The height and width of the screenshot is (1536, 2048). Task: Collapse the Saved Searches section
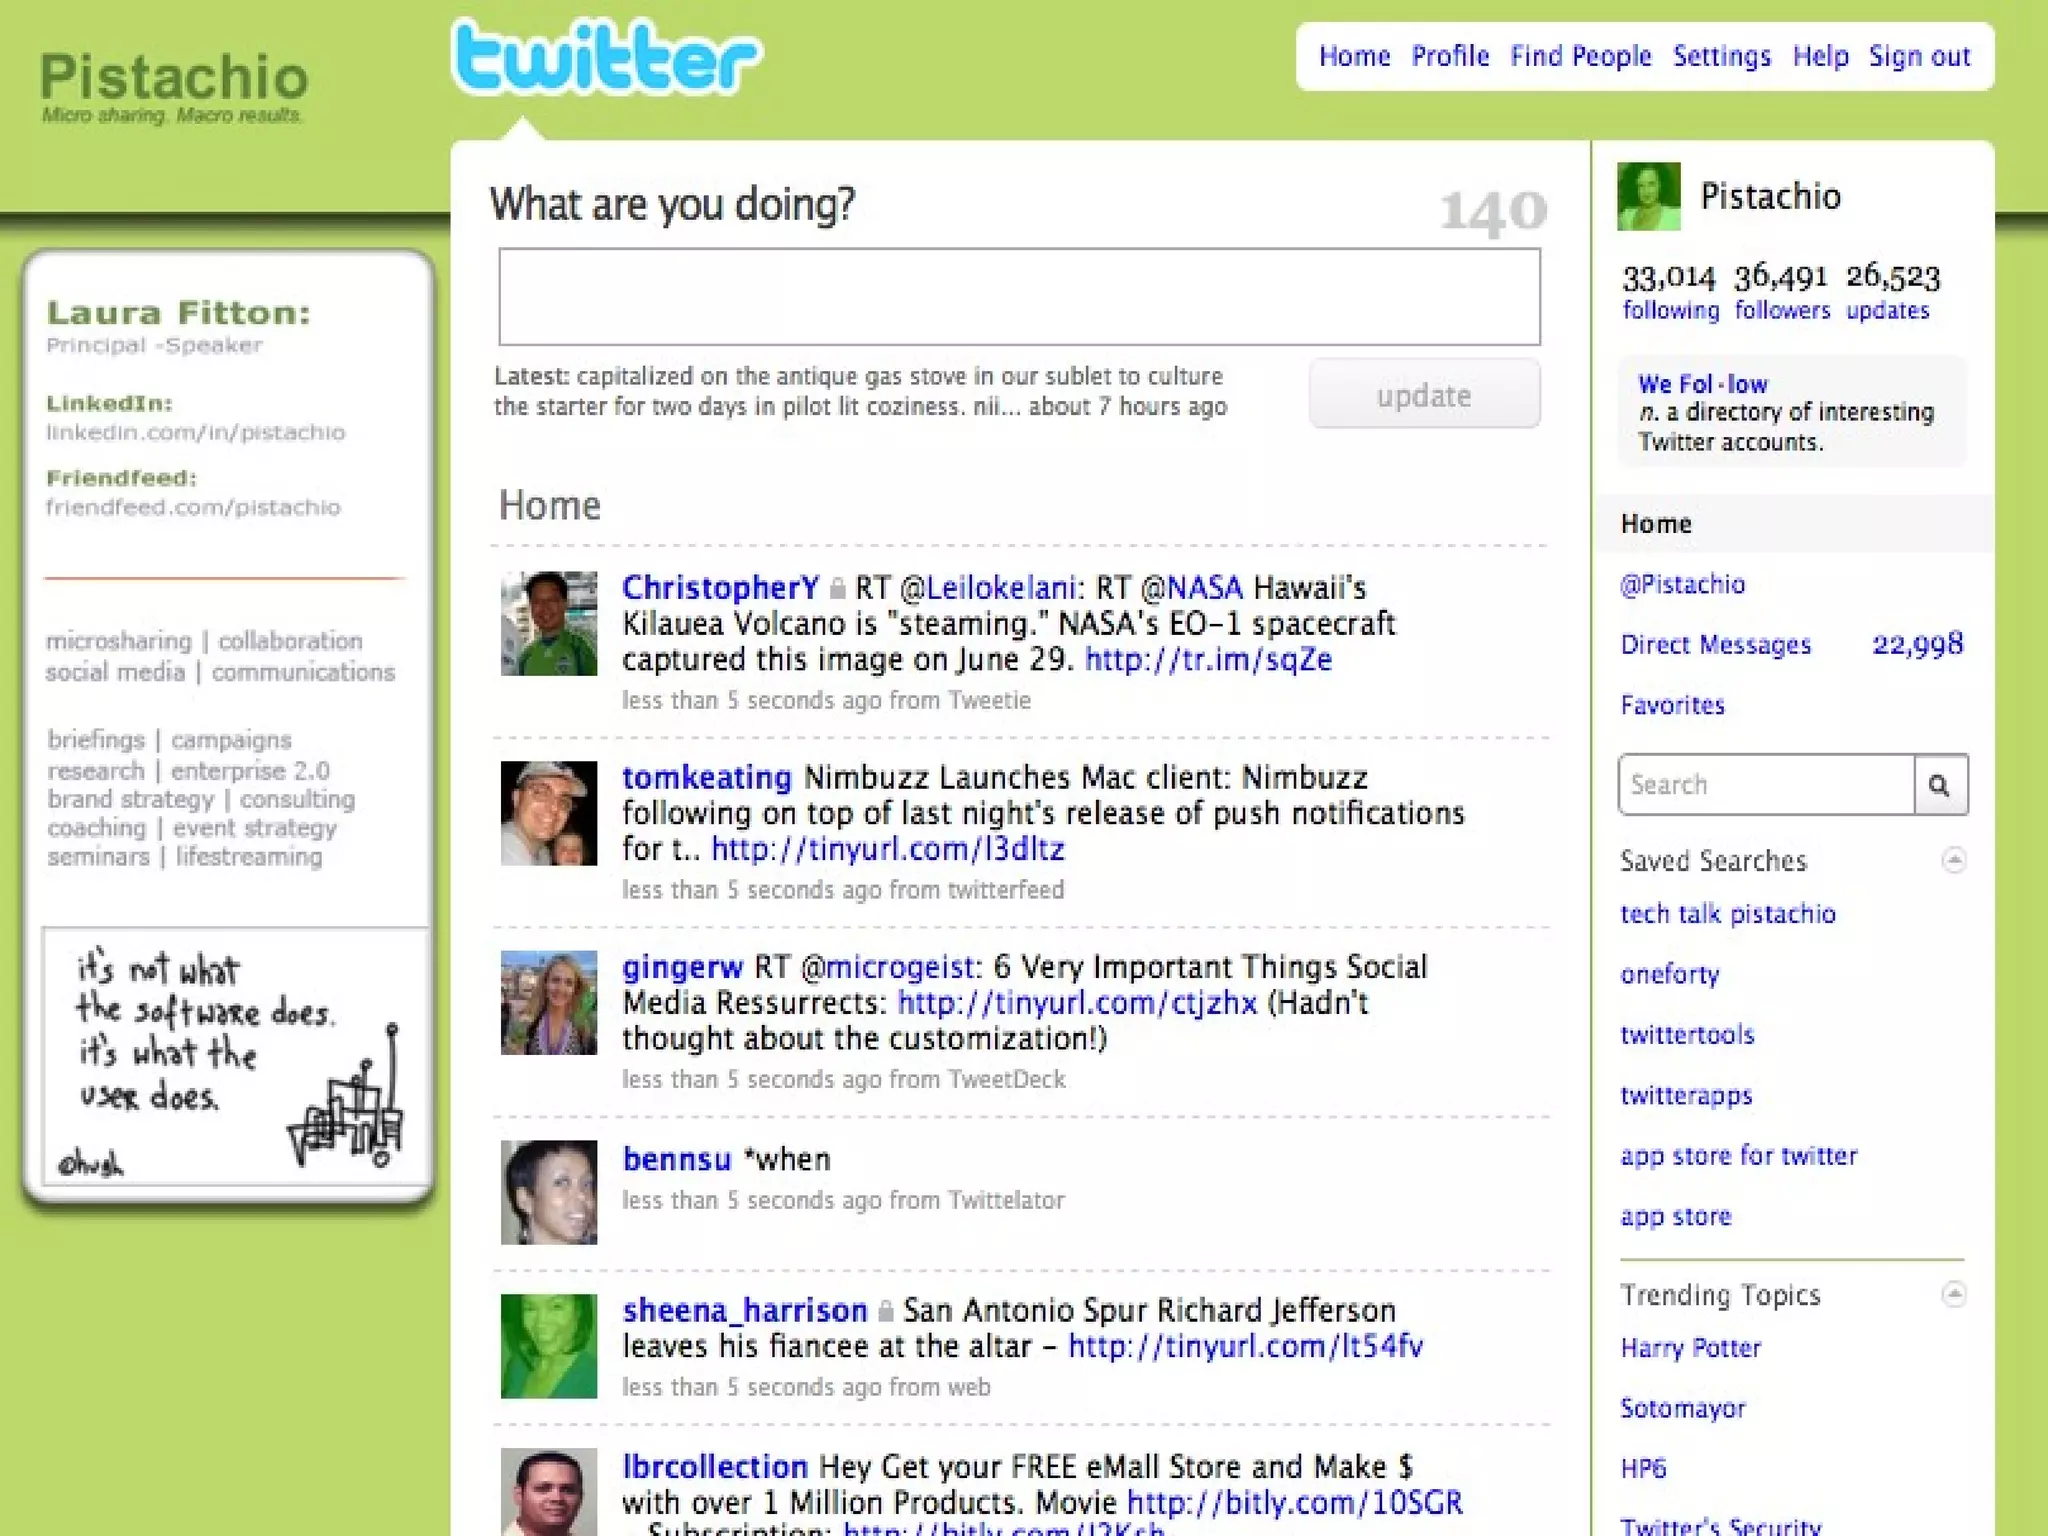click(1954, 860)
